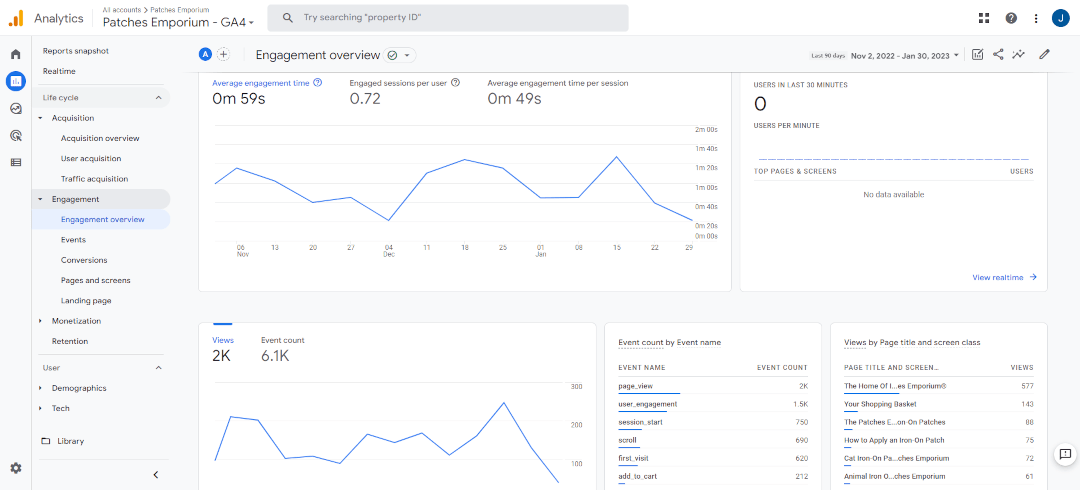Open the Advertising icon in left rail

pyautogui.click(x=15, y=136)
